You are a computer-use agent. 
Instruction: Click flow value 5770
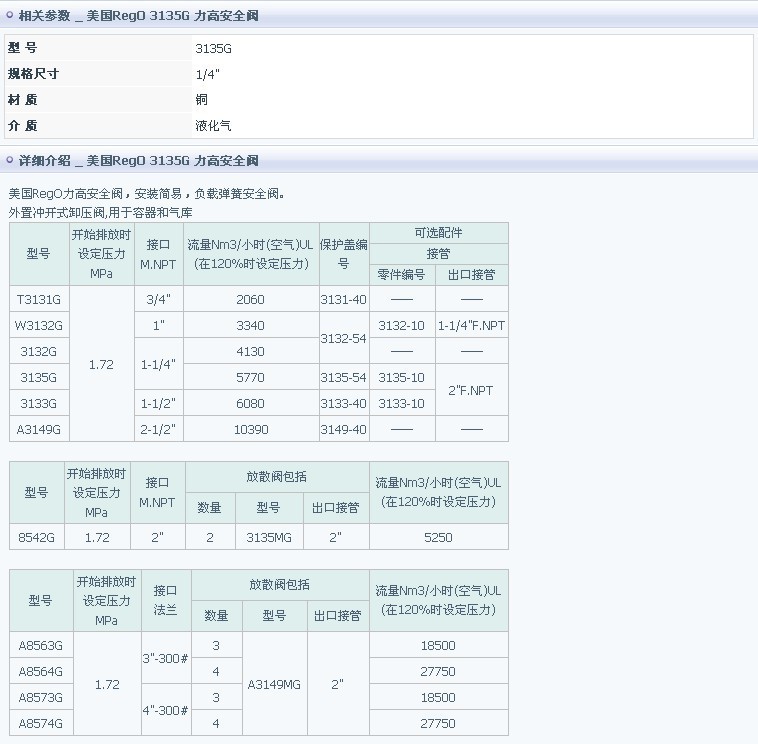(x=251, y=378)
